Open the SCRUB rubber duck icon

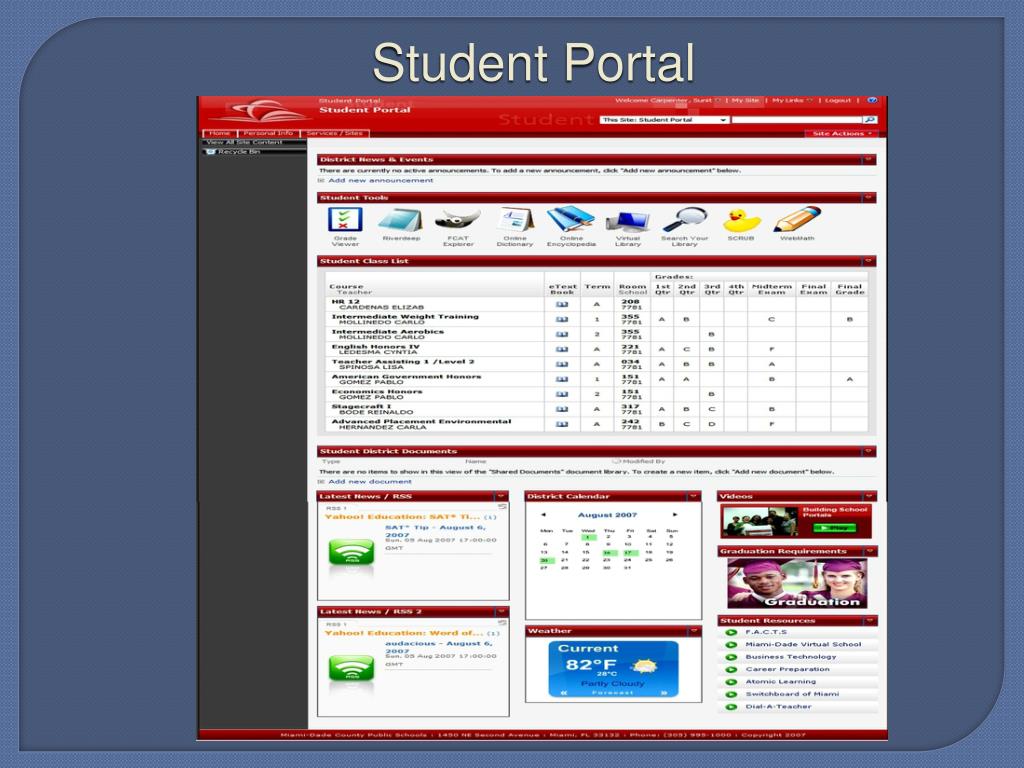[741, 220]
